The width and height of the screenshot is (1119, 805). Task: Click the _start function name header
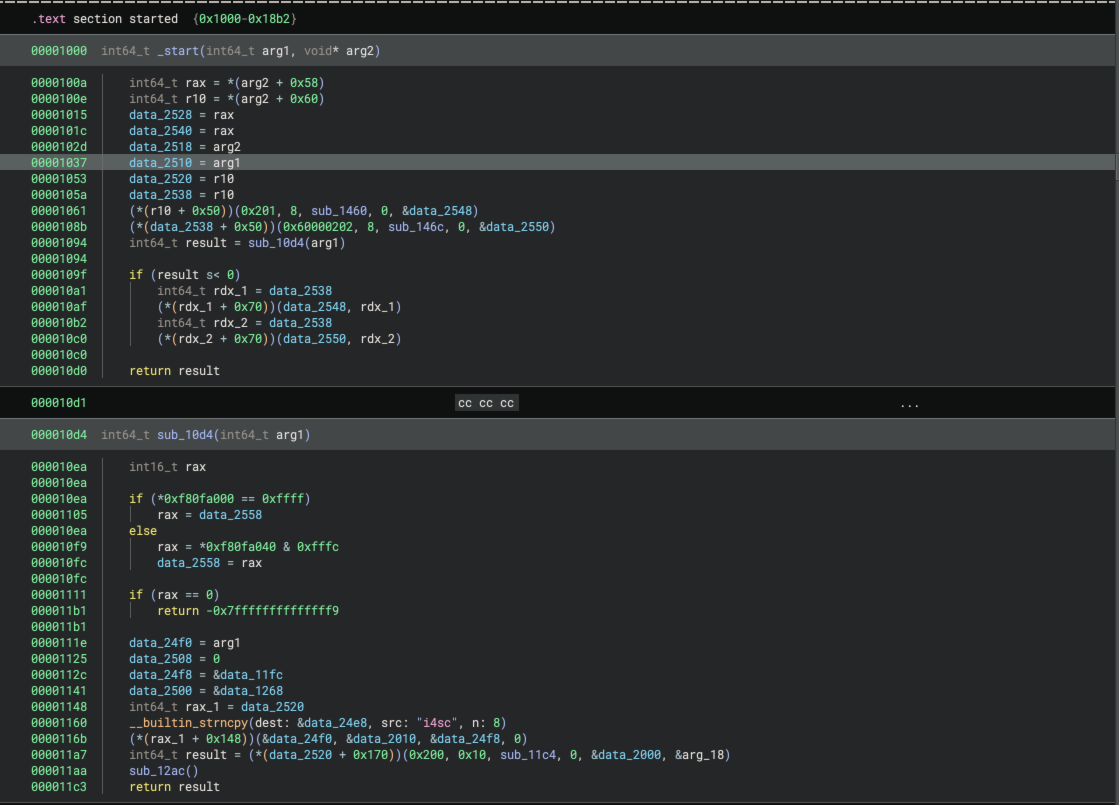(x=180, y=51)
